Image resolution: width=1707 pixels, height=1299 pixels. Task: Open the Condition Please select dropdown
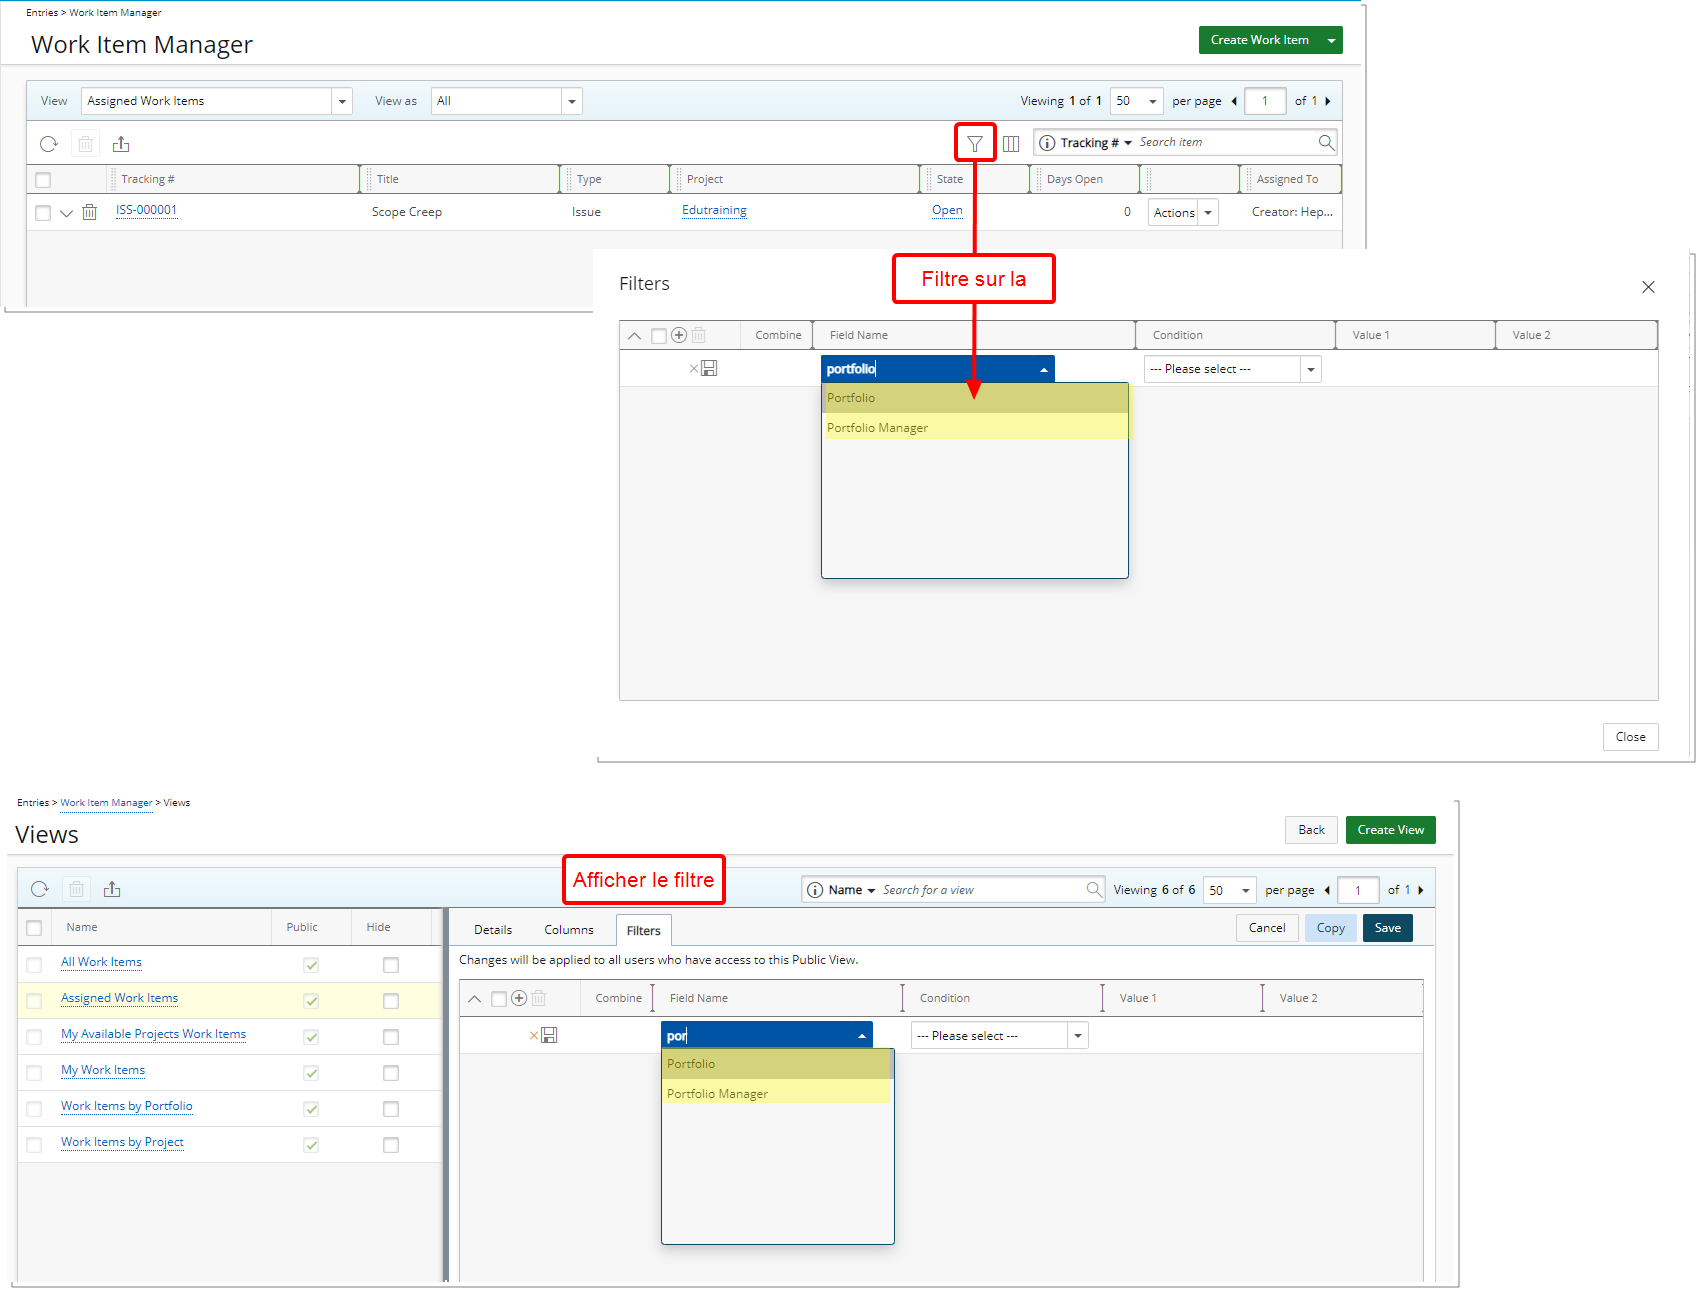(x=1310, y=368)
